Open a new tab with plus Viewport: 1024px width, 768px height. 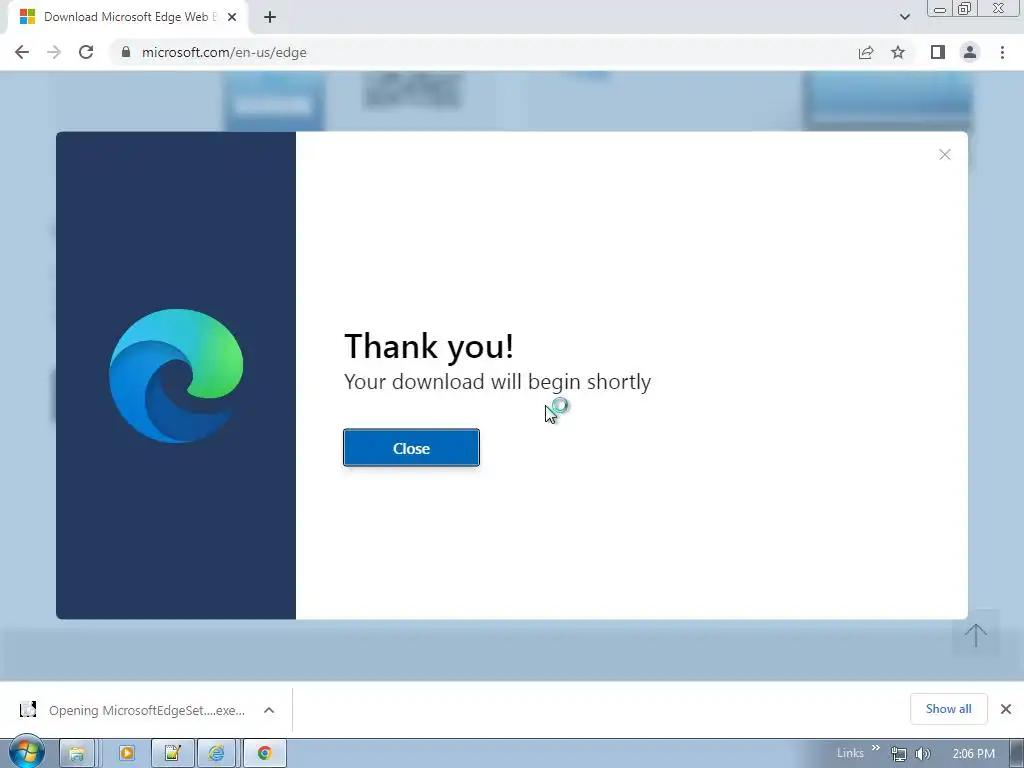[x=270, y=17]
